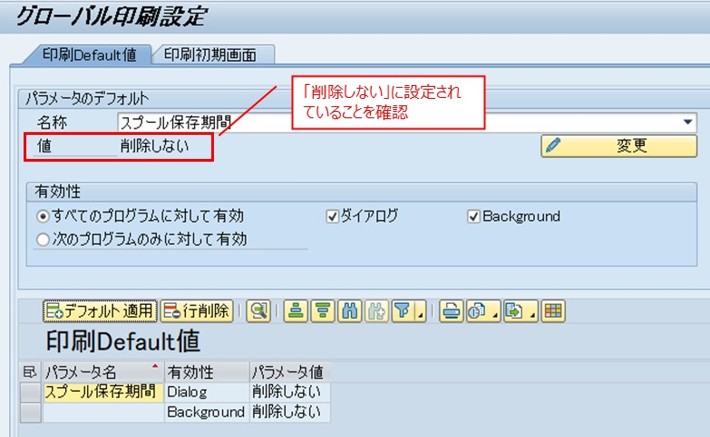
Task: Click the 値 field showing 削除しない
Action: 155,146
